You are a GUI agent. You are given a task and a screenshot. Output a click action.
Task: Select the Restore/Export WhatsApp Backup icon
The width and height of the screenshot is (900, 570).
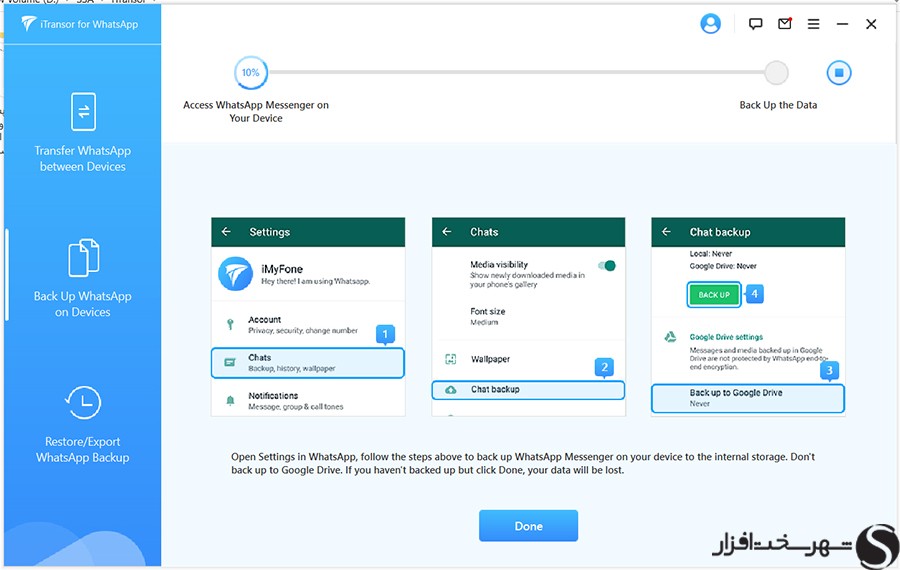pos(83,402)
